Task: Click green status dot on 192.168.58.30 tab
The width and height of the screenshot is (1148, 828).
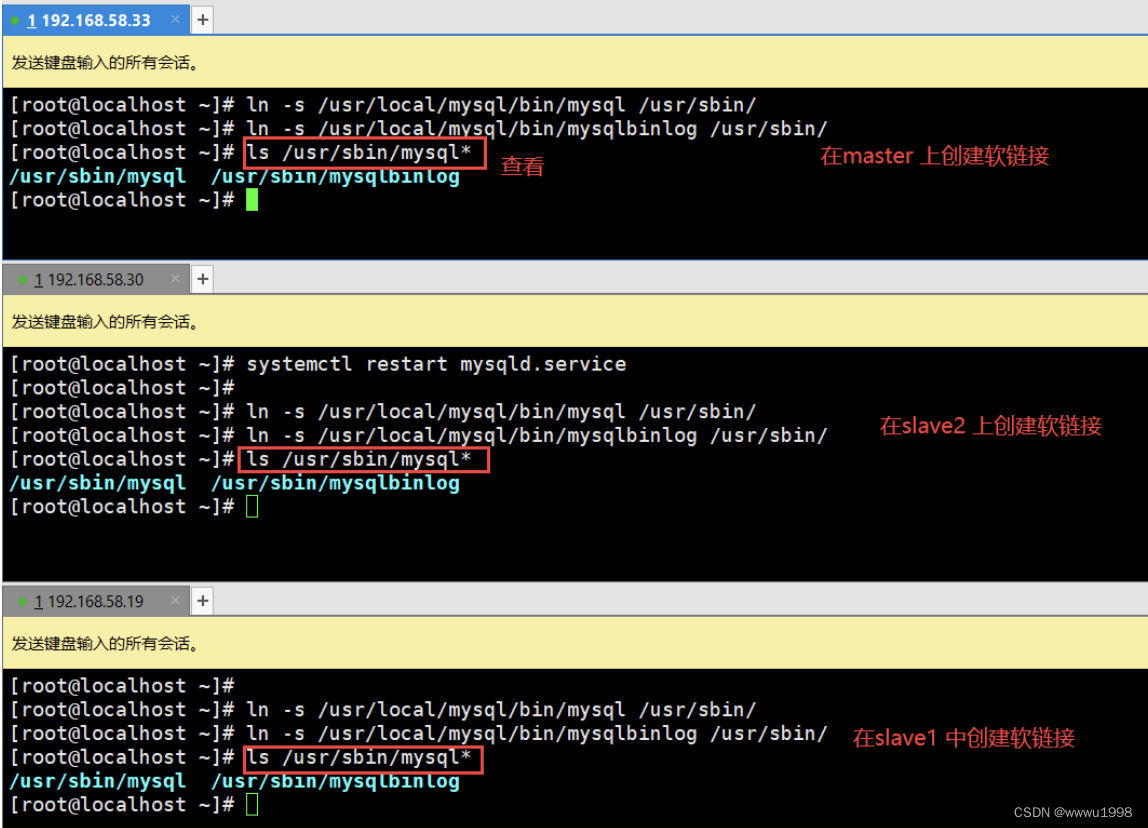Action: pyautogui.click(x=22, y=280)
